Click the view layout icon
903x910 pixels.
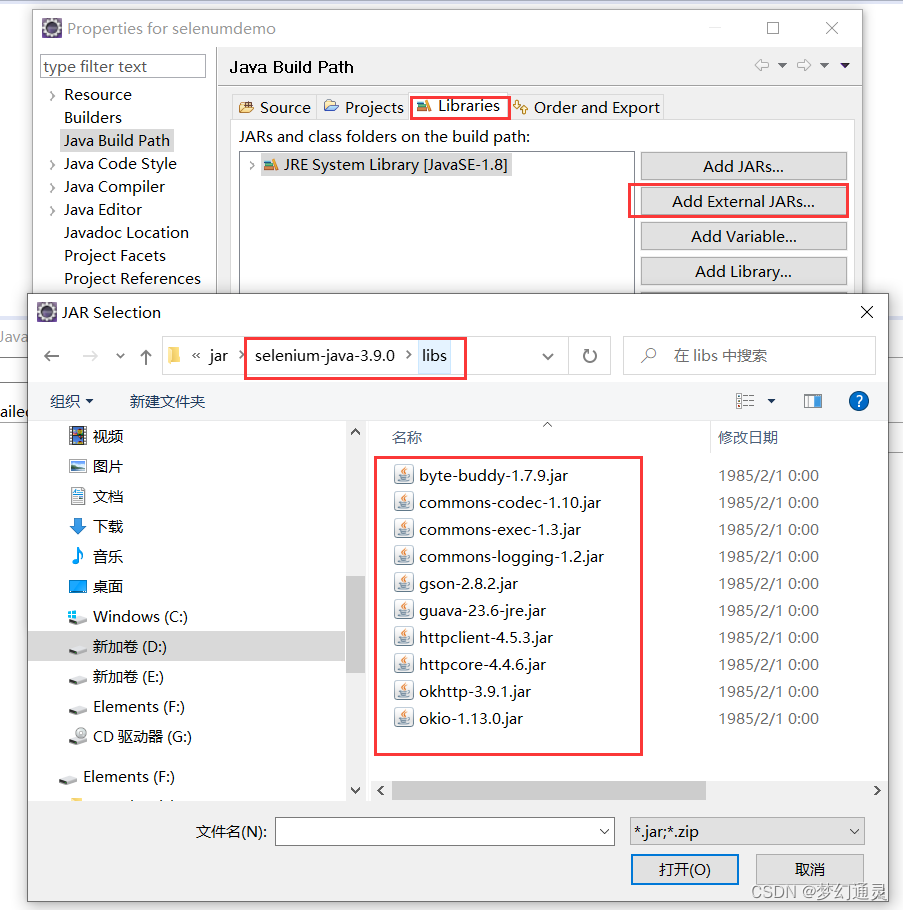click(745, 401)
